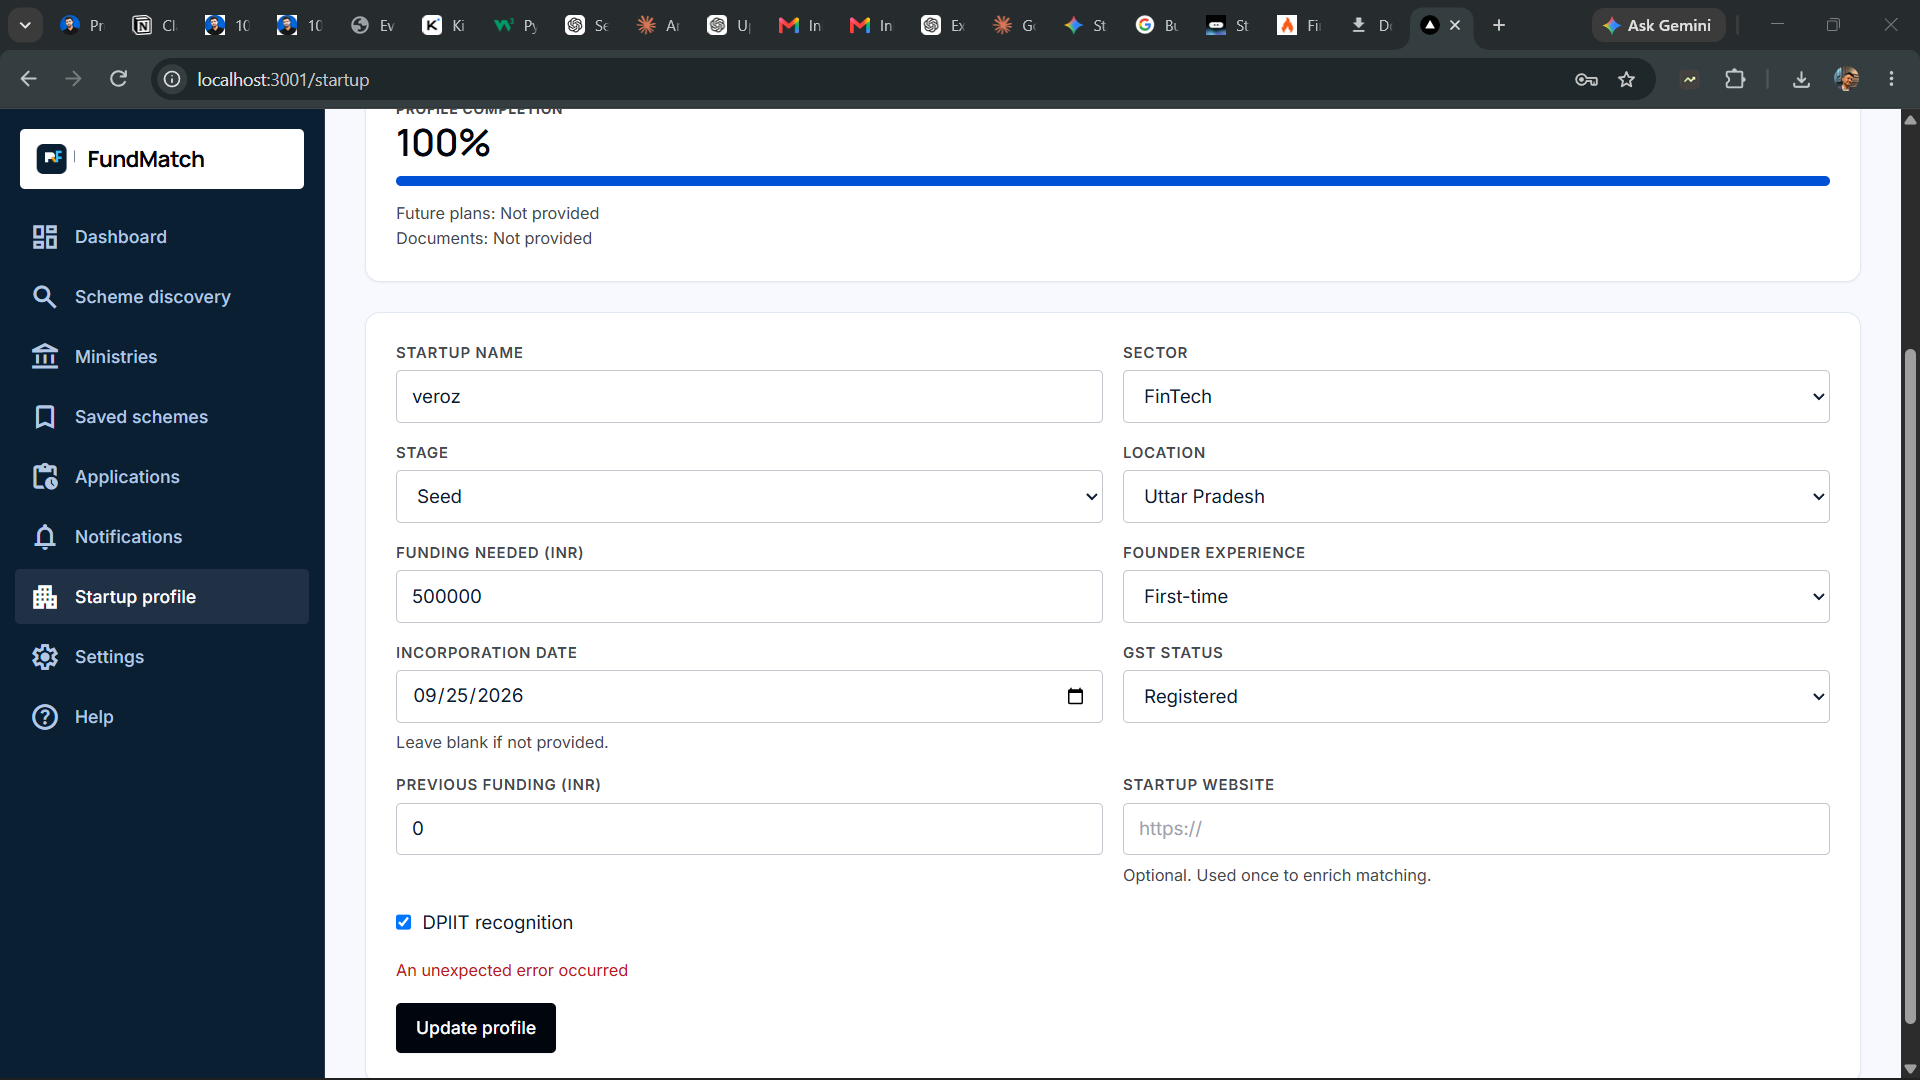
Task: Open Settings using the gear icon
Action: tap(45, 657)
